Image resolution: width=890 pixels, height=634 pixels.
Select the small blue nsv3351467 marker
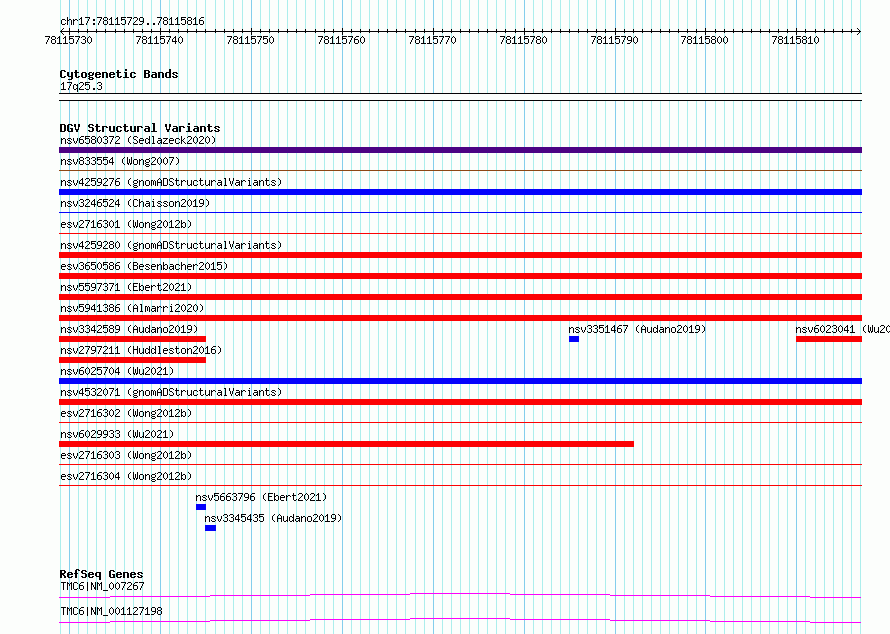574,339
